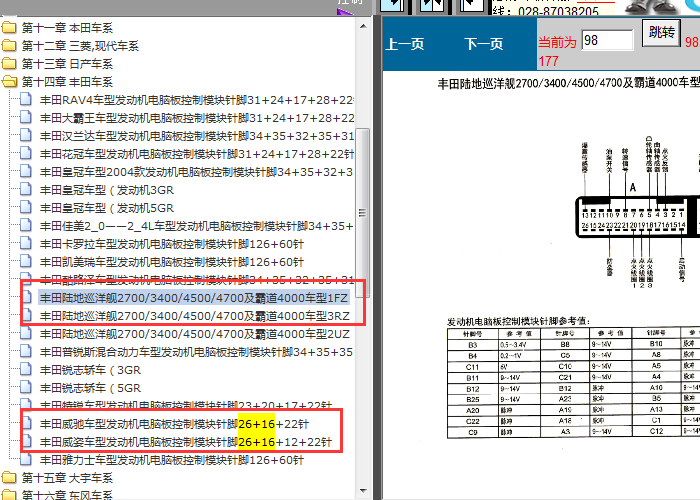This screenshot has height=500, width=700.
Task: Go to previous page with 上一页
Action: (x=404, y=44)
